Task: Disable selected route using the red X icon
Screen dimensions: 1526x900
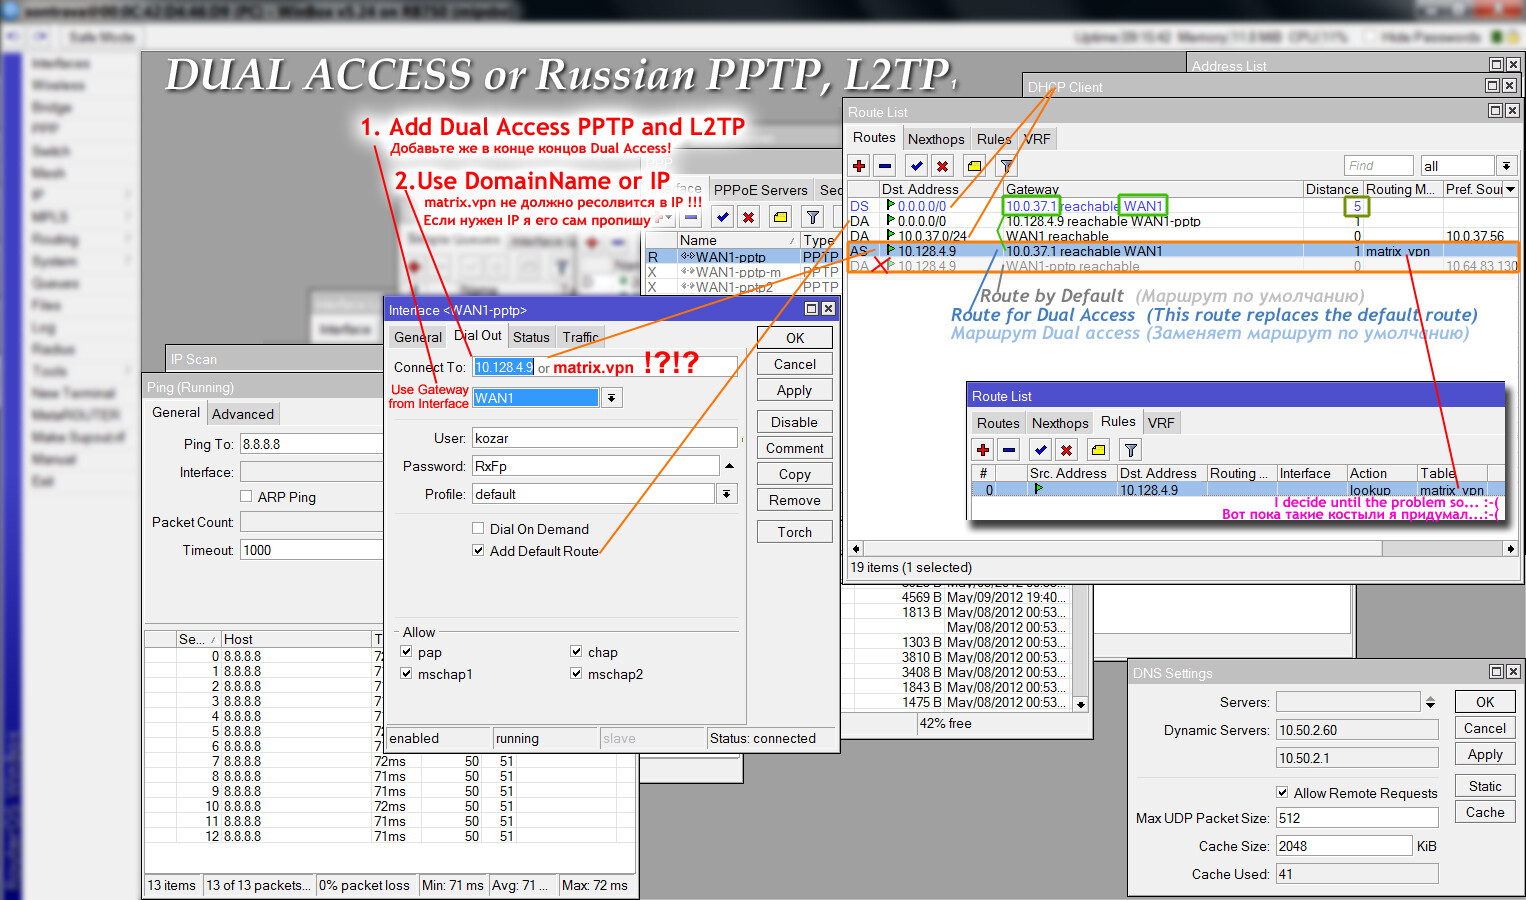Action: 942,165
